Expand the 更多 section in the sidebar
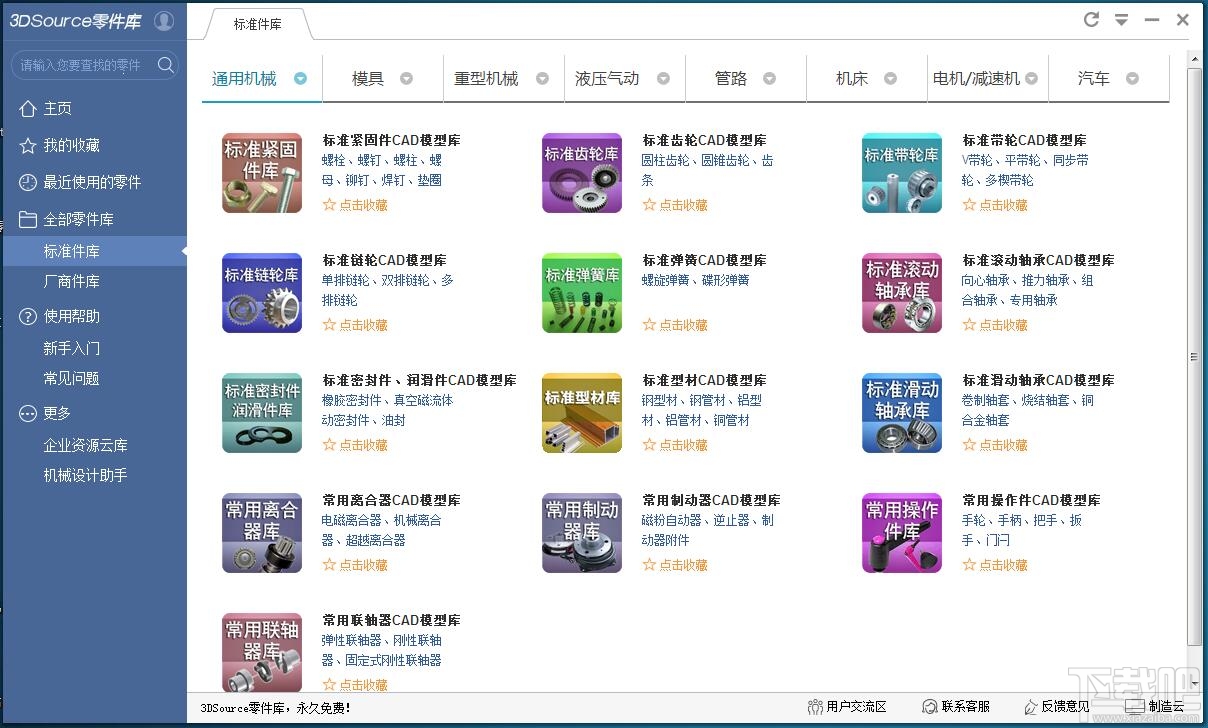This screenshot has width=1208, height=728. click(28, 413)
